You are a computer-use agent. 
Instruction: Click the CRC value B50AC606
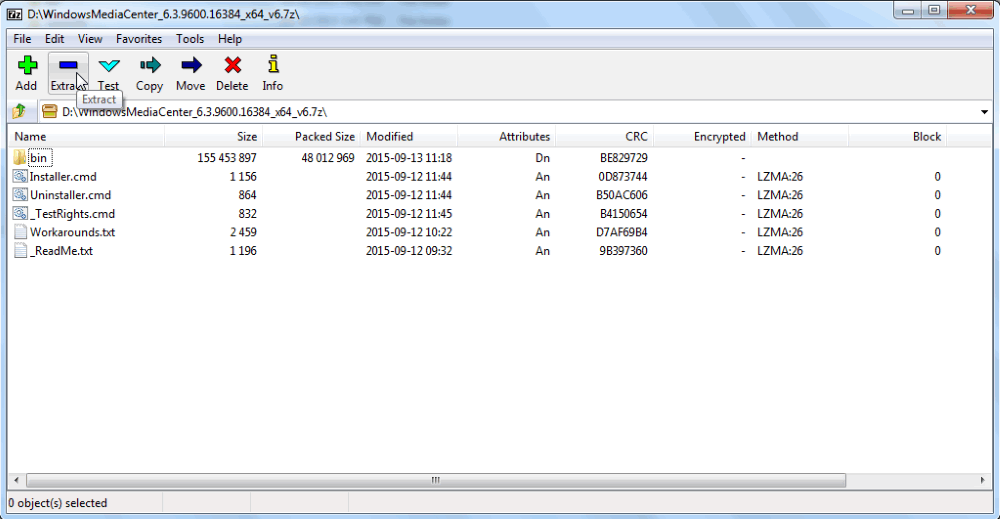click(622, 195)
